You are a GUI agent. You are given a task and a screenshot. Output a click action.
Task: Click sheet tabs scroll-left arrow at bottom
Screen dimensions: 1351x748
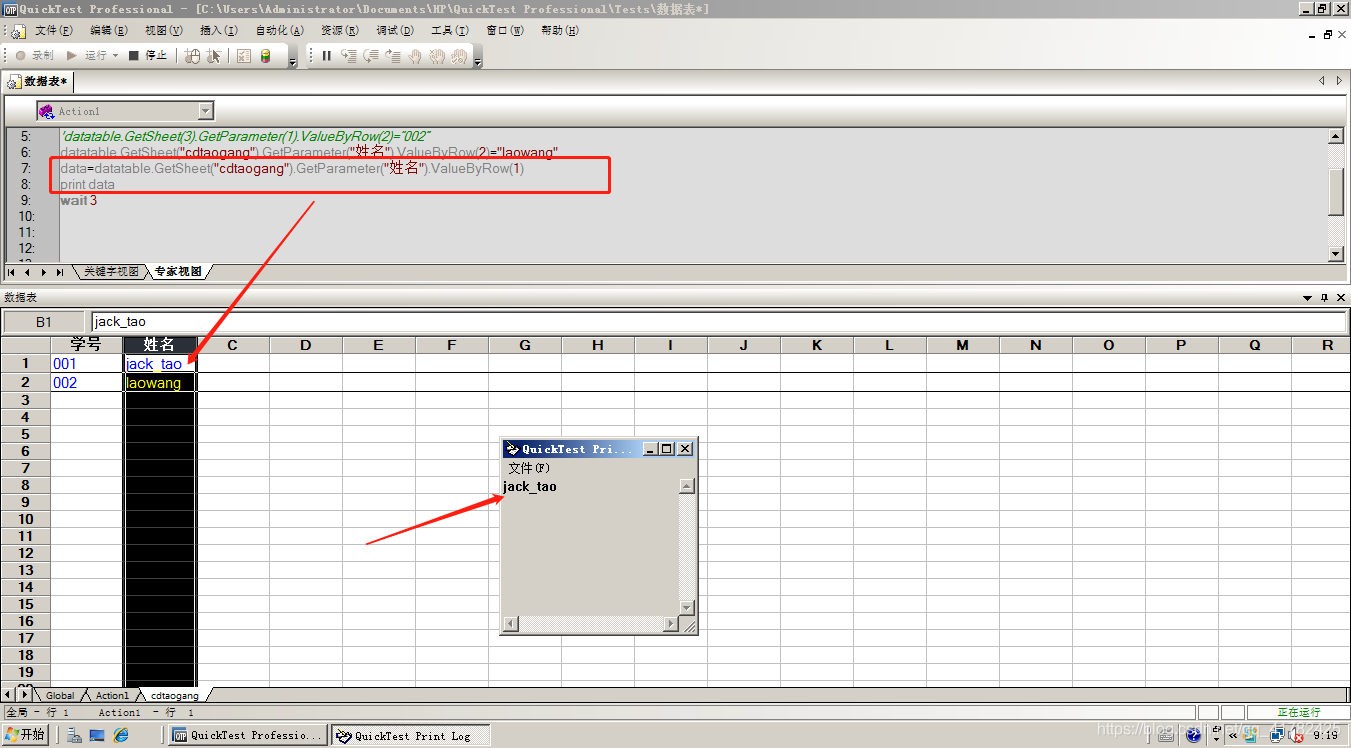pyautogui.click(x=10, y=694)
